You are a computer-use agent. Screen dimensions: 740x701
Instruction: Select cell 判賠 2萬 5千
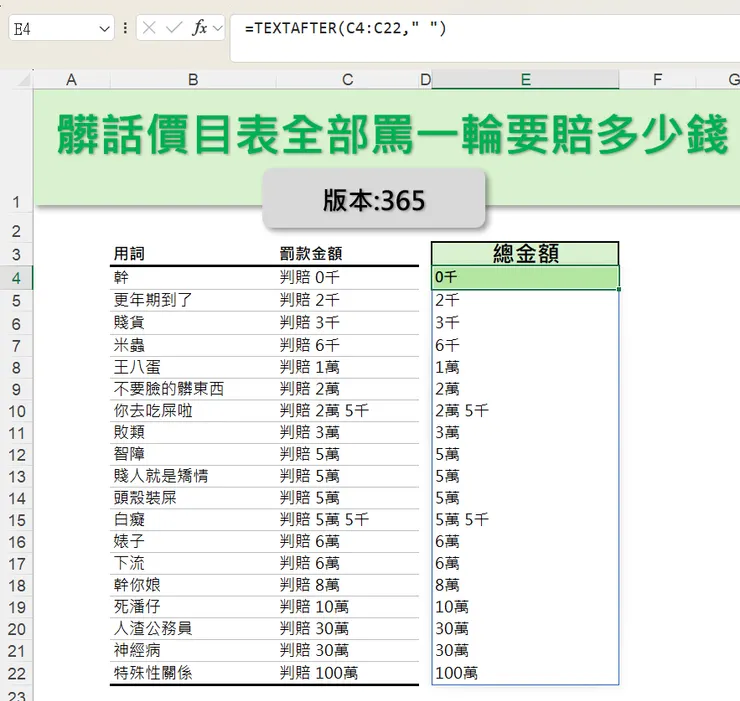[x=348, y=411]
